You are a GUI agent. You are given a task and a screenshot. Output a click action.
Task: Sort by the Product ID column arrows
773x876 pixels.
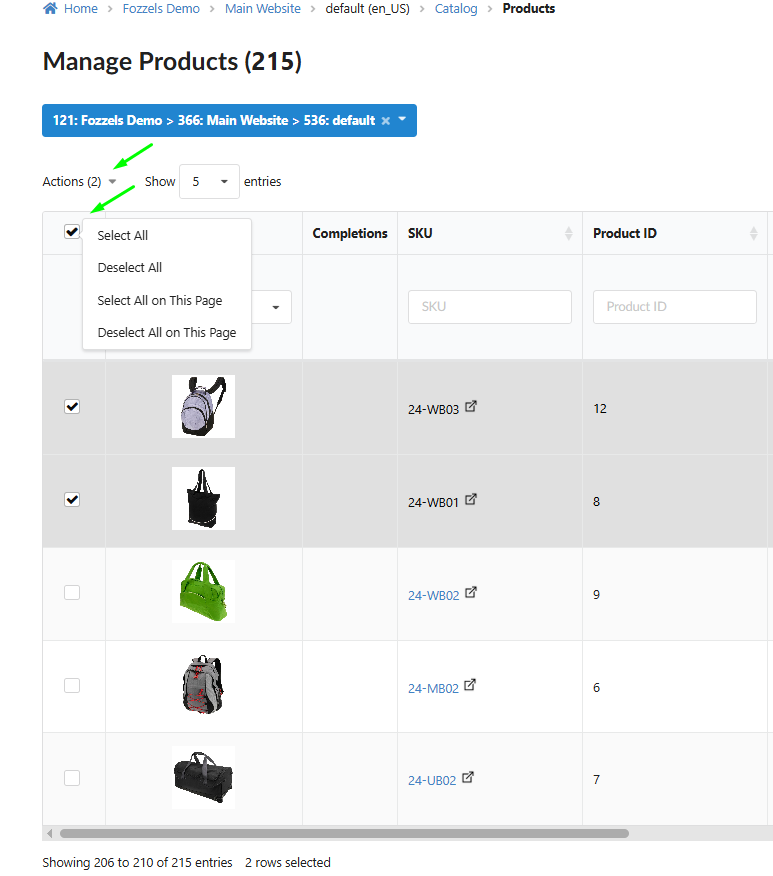(x=753, y=233)
